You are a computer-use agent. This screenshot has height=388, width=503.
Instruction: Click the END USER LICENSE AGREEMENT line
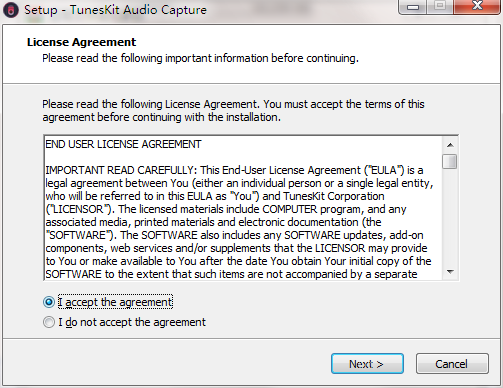click(123, 144)
